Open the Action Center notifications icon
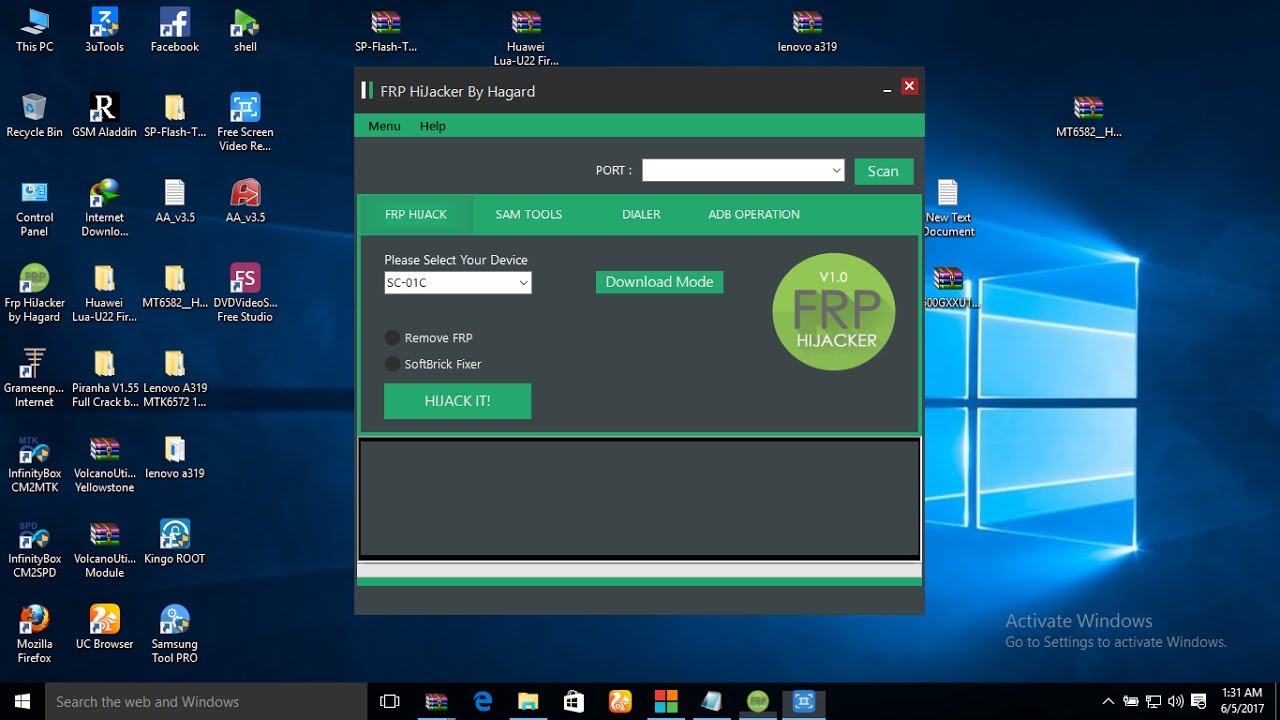Image resolution: width=1280 pixels, height=720 pixels. coord(1199,701)
